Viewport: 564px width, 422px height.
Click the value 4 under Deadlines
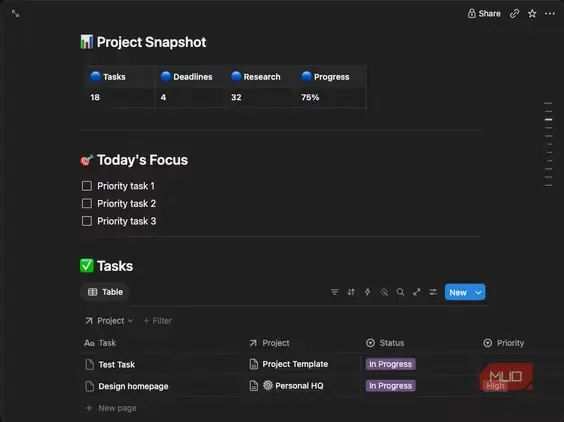tap(163, 97)
